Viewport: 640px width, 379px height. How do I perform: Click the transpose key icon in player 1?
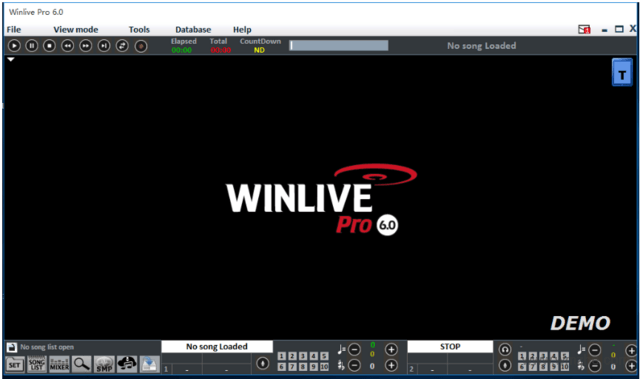[x=341, y=365]
